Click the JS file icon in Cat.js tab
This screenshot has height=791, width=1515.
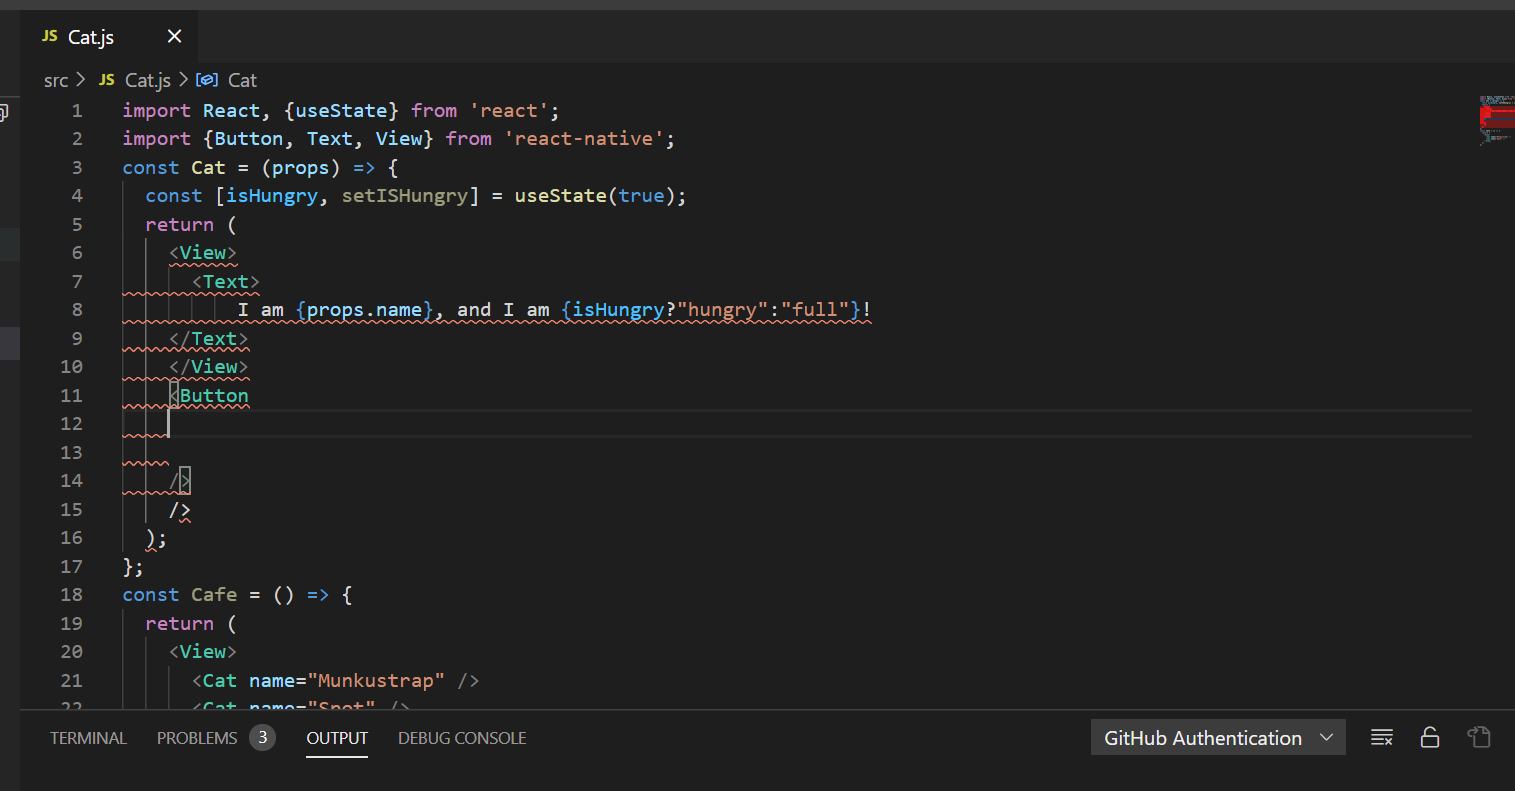50,37
